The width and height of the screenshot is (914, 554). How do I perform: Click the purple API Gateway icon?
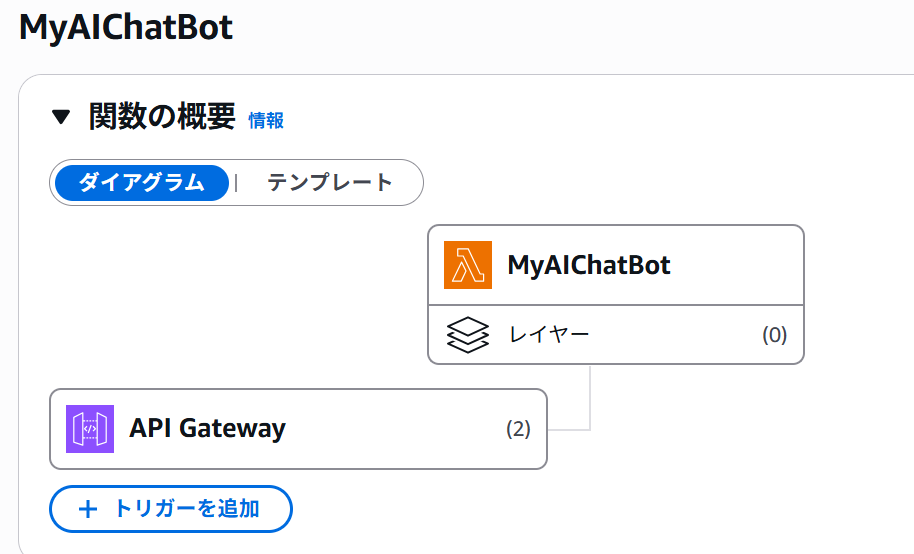pos(90,429)
